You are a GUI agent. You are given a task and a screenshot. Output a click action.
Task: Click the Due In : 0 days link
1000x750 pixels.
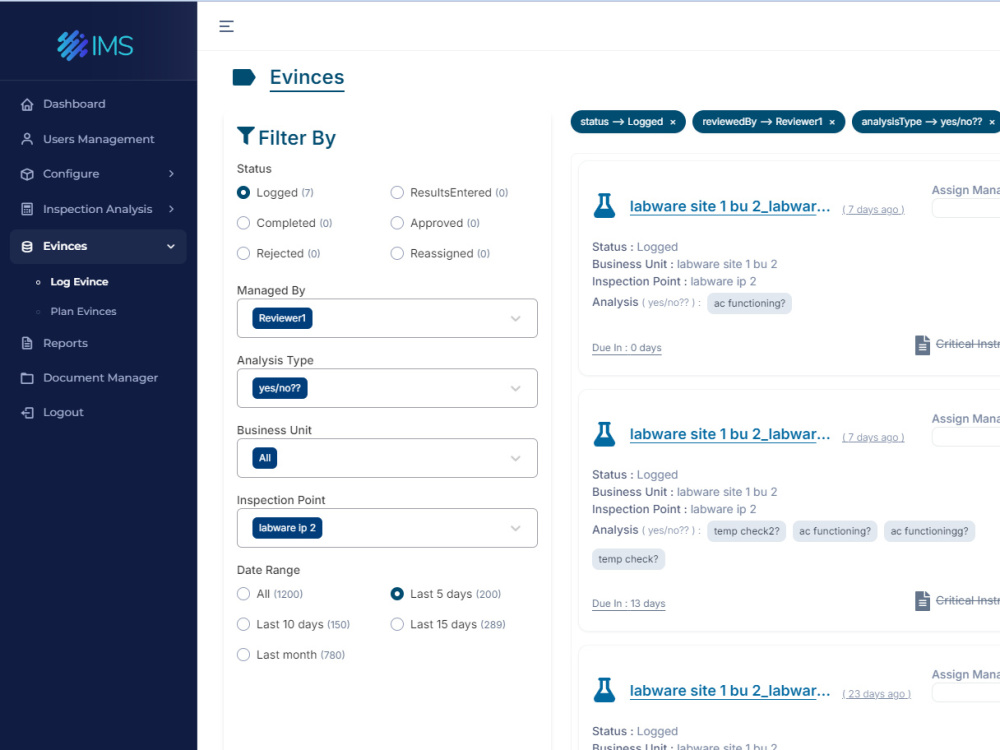[x=626, y=348]
